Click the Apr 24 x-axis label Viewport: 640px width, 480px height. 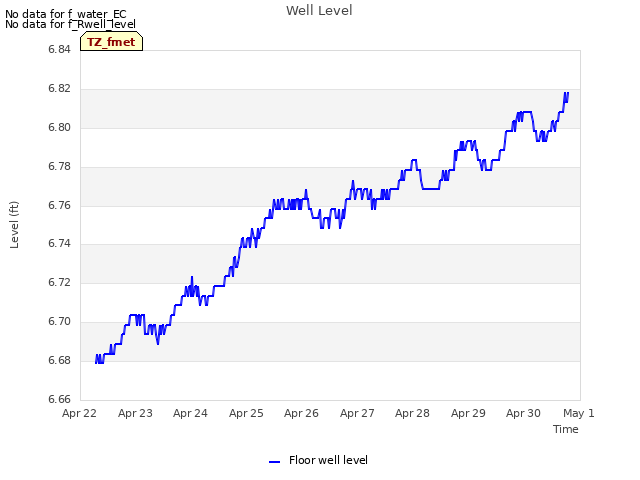pos(190,413)
